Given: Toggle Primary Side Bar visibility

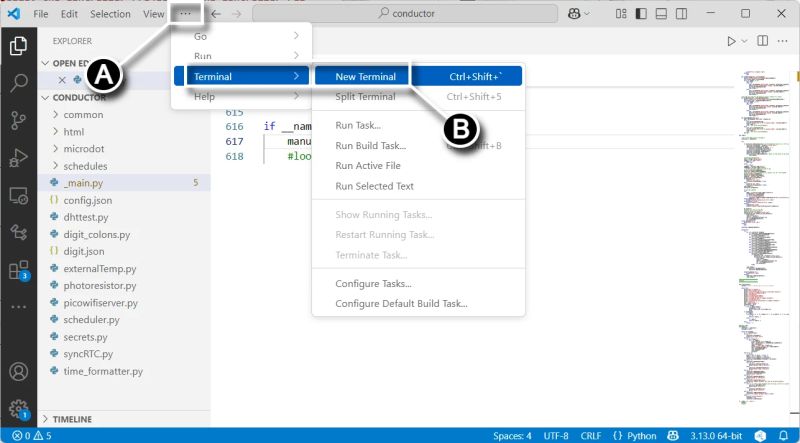Looking at the screenshot, I should pyautogui.click(x=641, y=14).
